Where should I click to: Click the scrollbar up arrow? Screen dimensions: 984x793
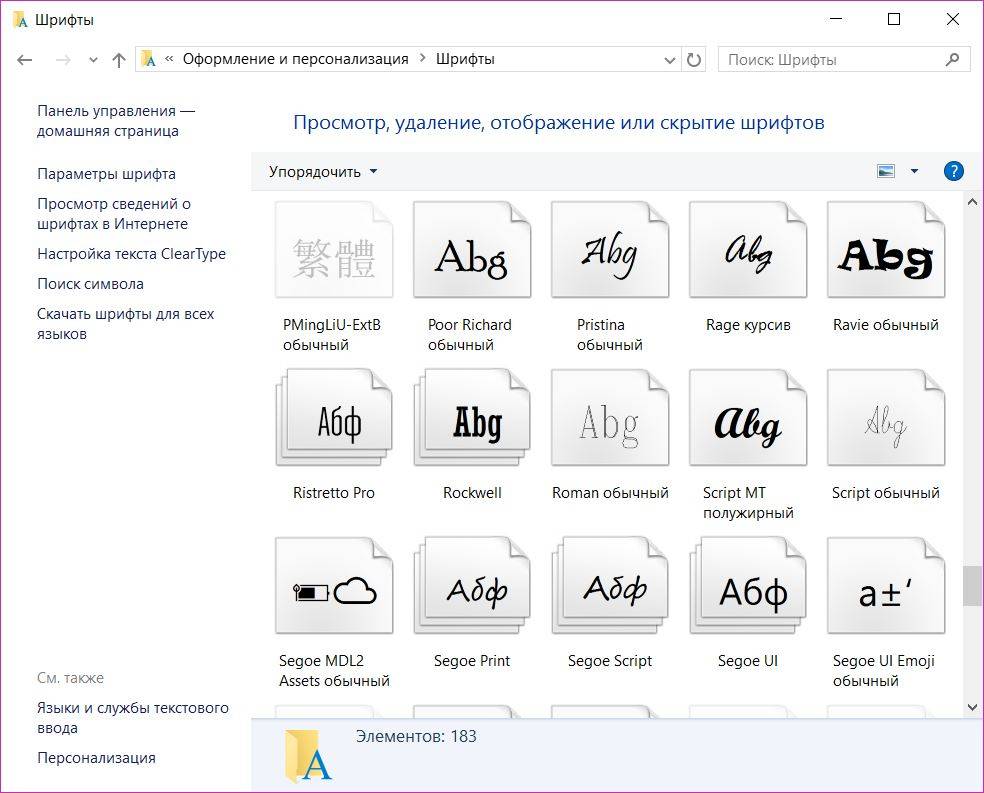973,202
